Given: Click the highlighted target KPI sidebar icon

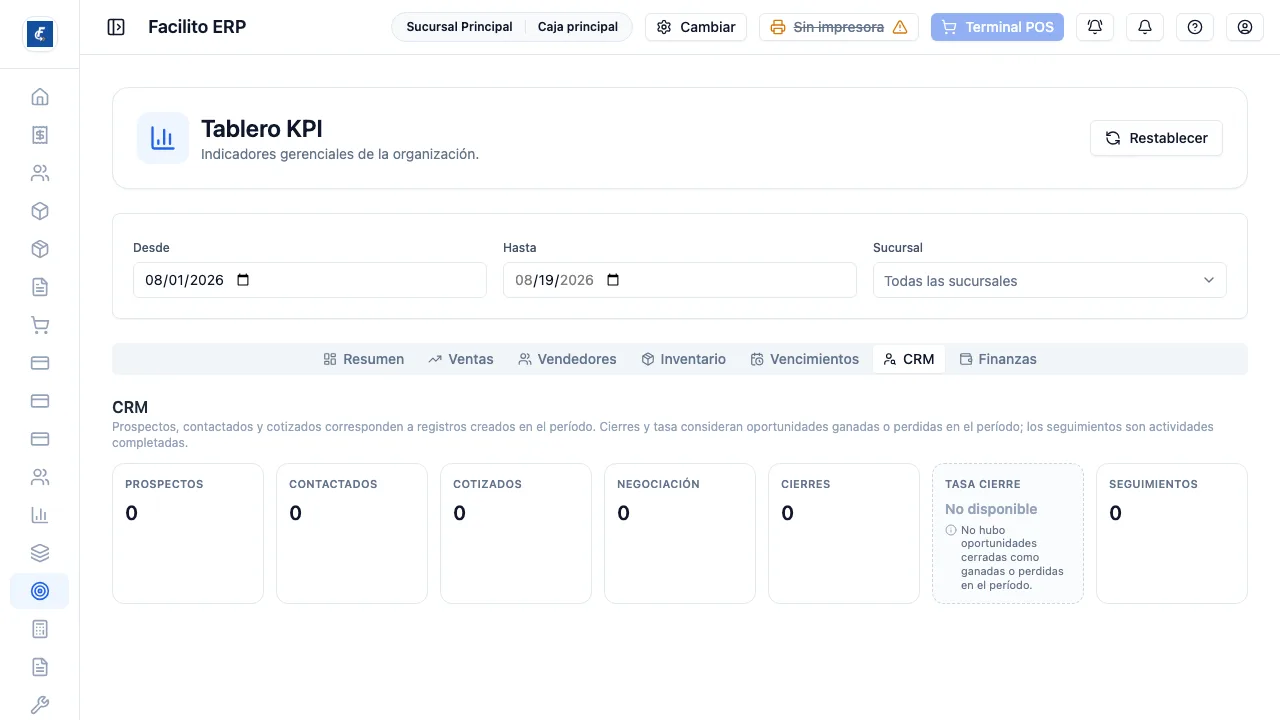Looking at the screenshot, I should 40,591.
